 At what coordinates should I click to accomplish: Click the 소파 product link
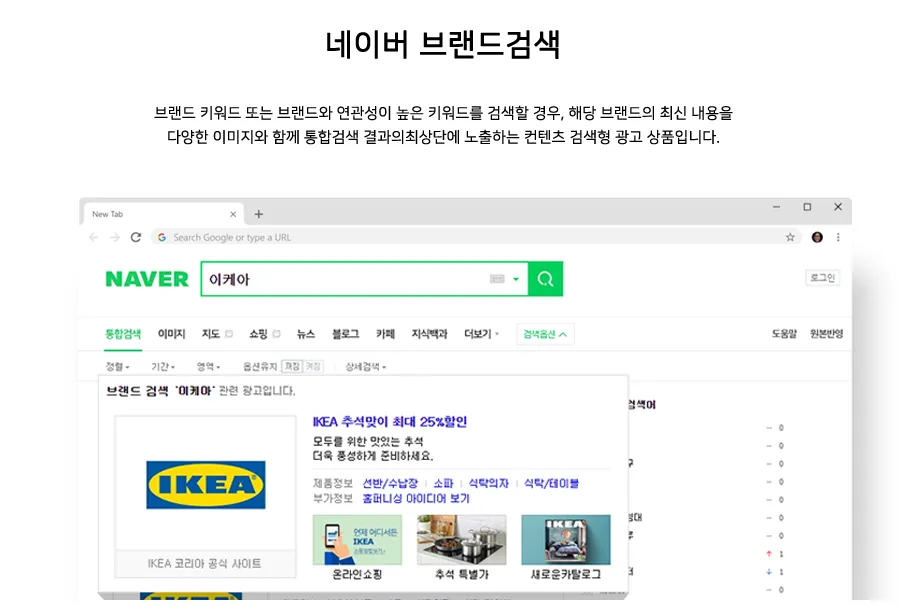click(x=443, y=483)
